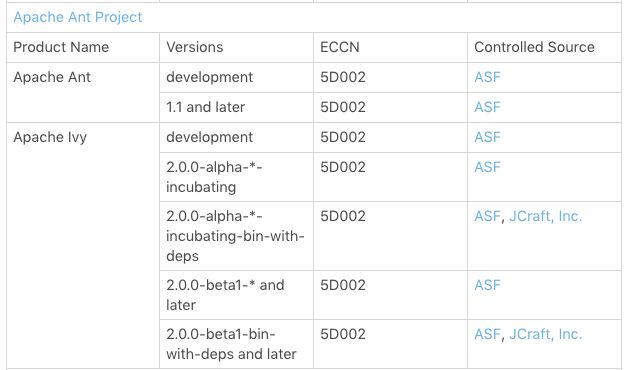Click ASF link in incubating-bin-with-deps row

487,216
